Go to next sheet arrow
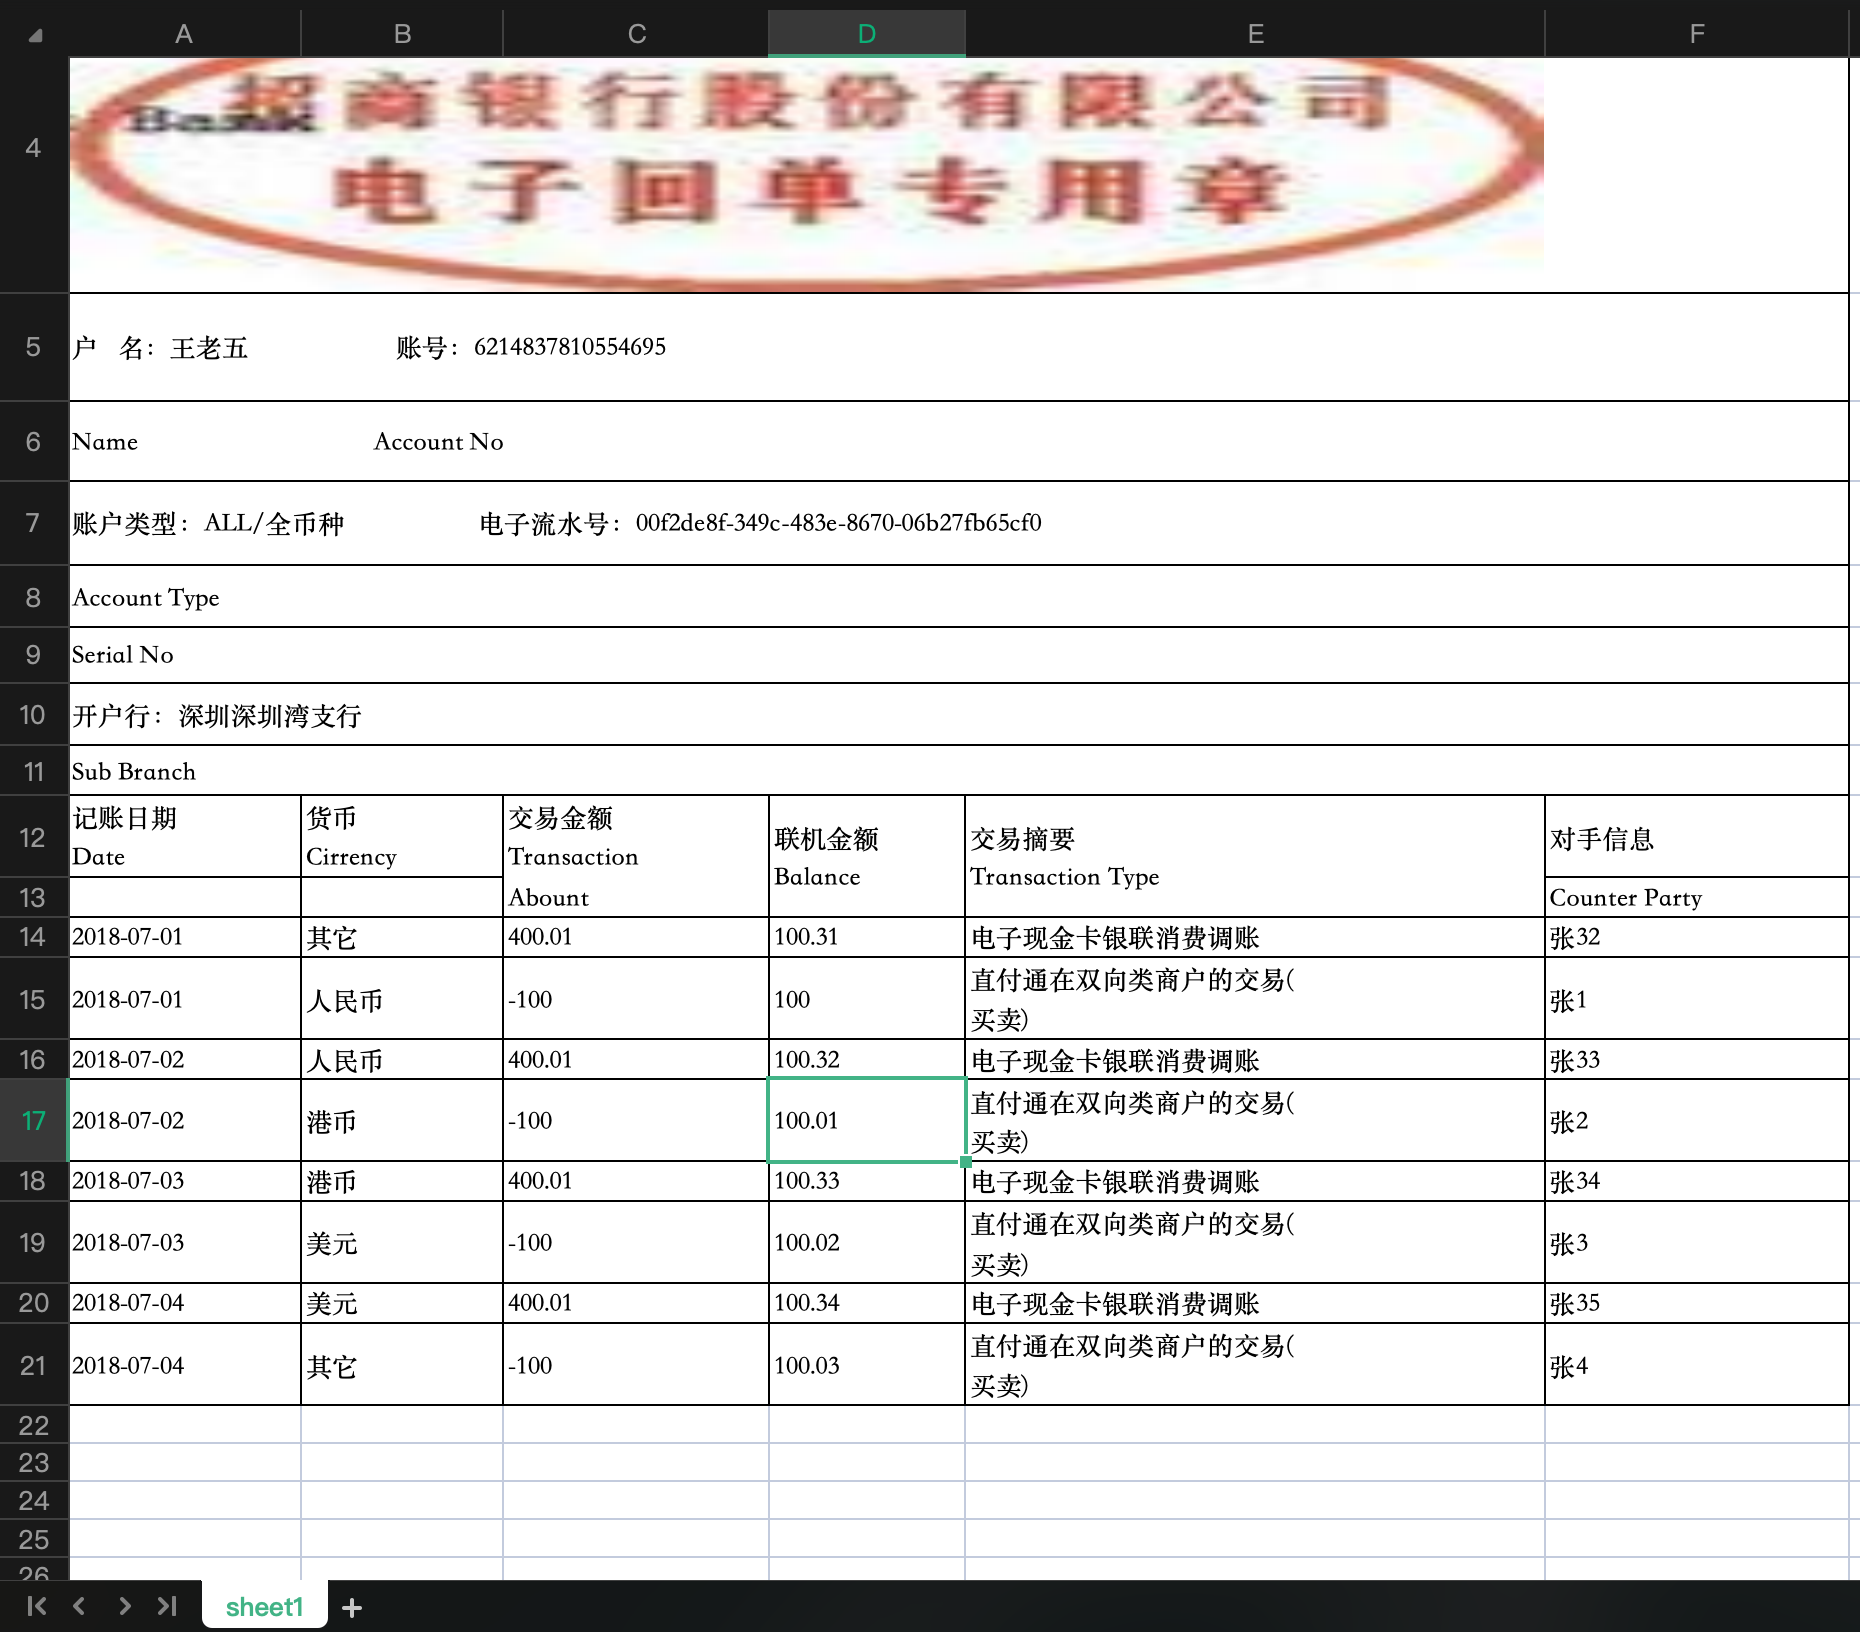The height and width of the screenshot is (1632, 1860). coord(124,1606)
